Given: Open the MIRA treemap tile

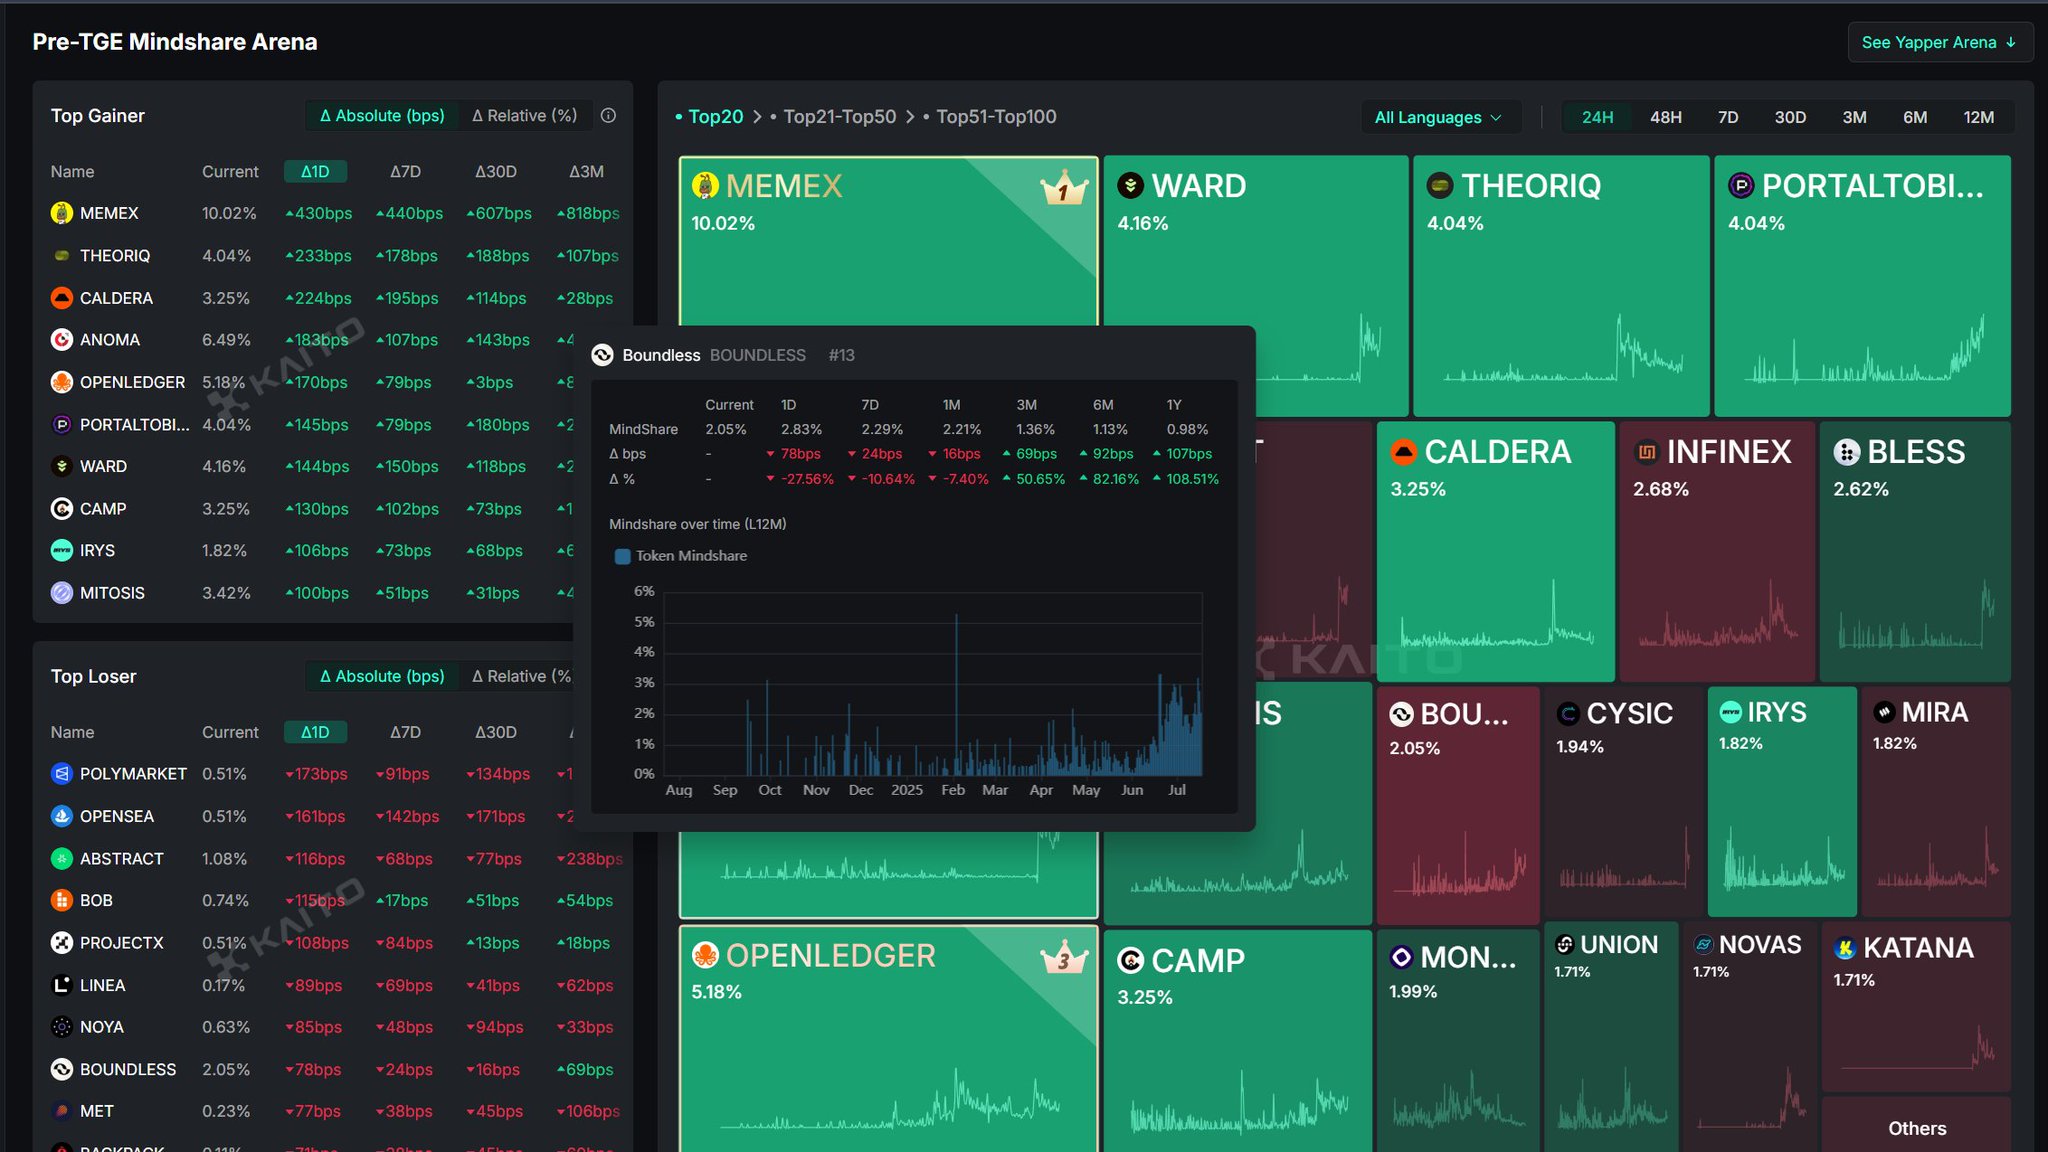Looking at the screenshot, I should click(1935, 801).
